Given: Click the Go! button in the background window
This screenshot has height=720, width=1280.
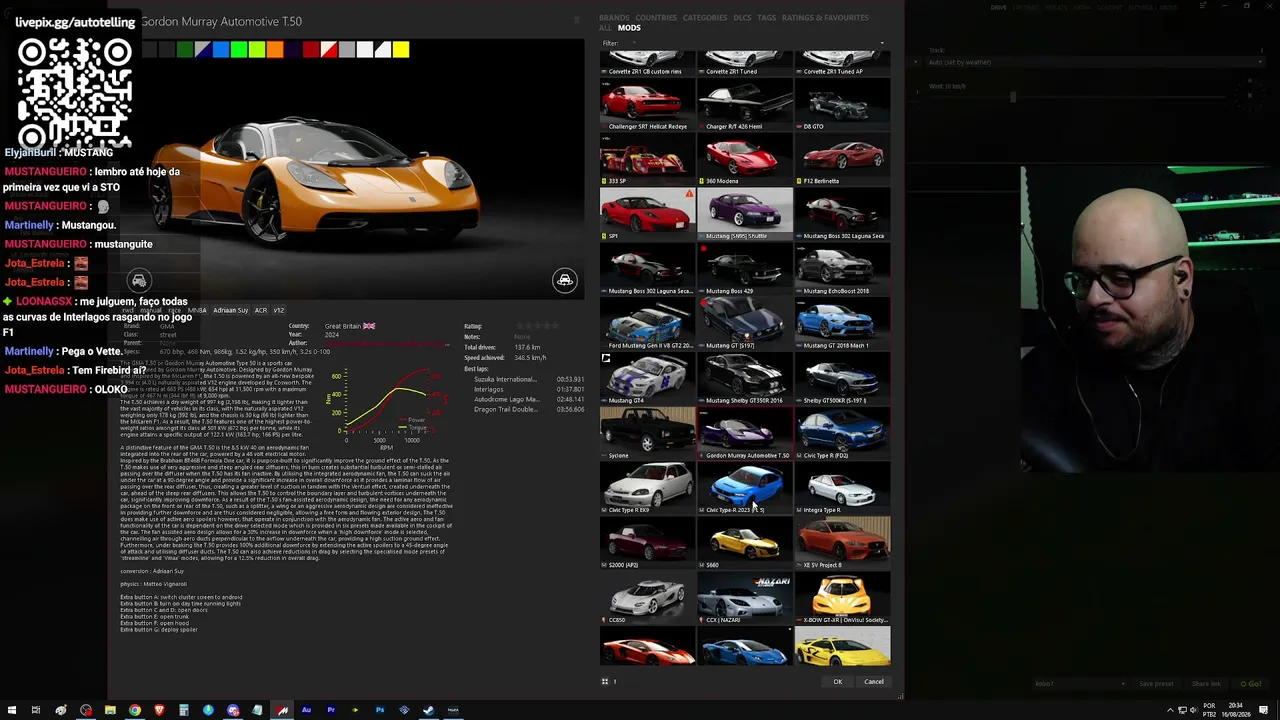Looking at the screenshot, I should [1250, 684].
